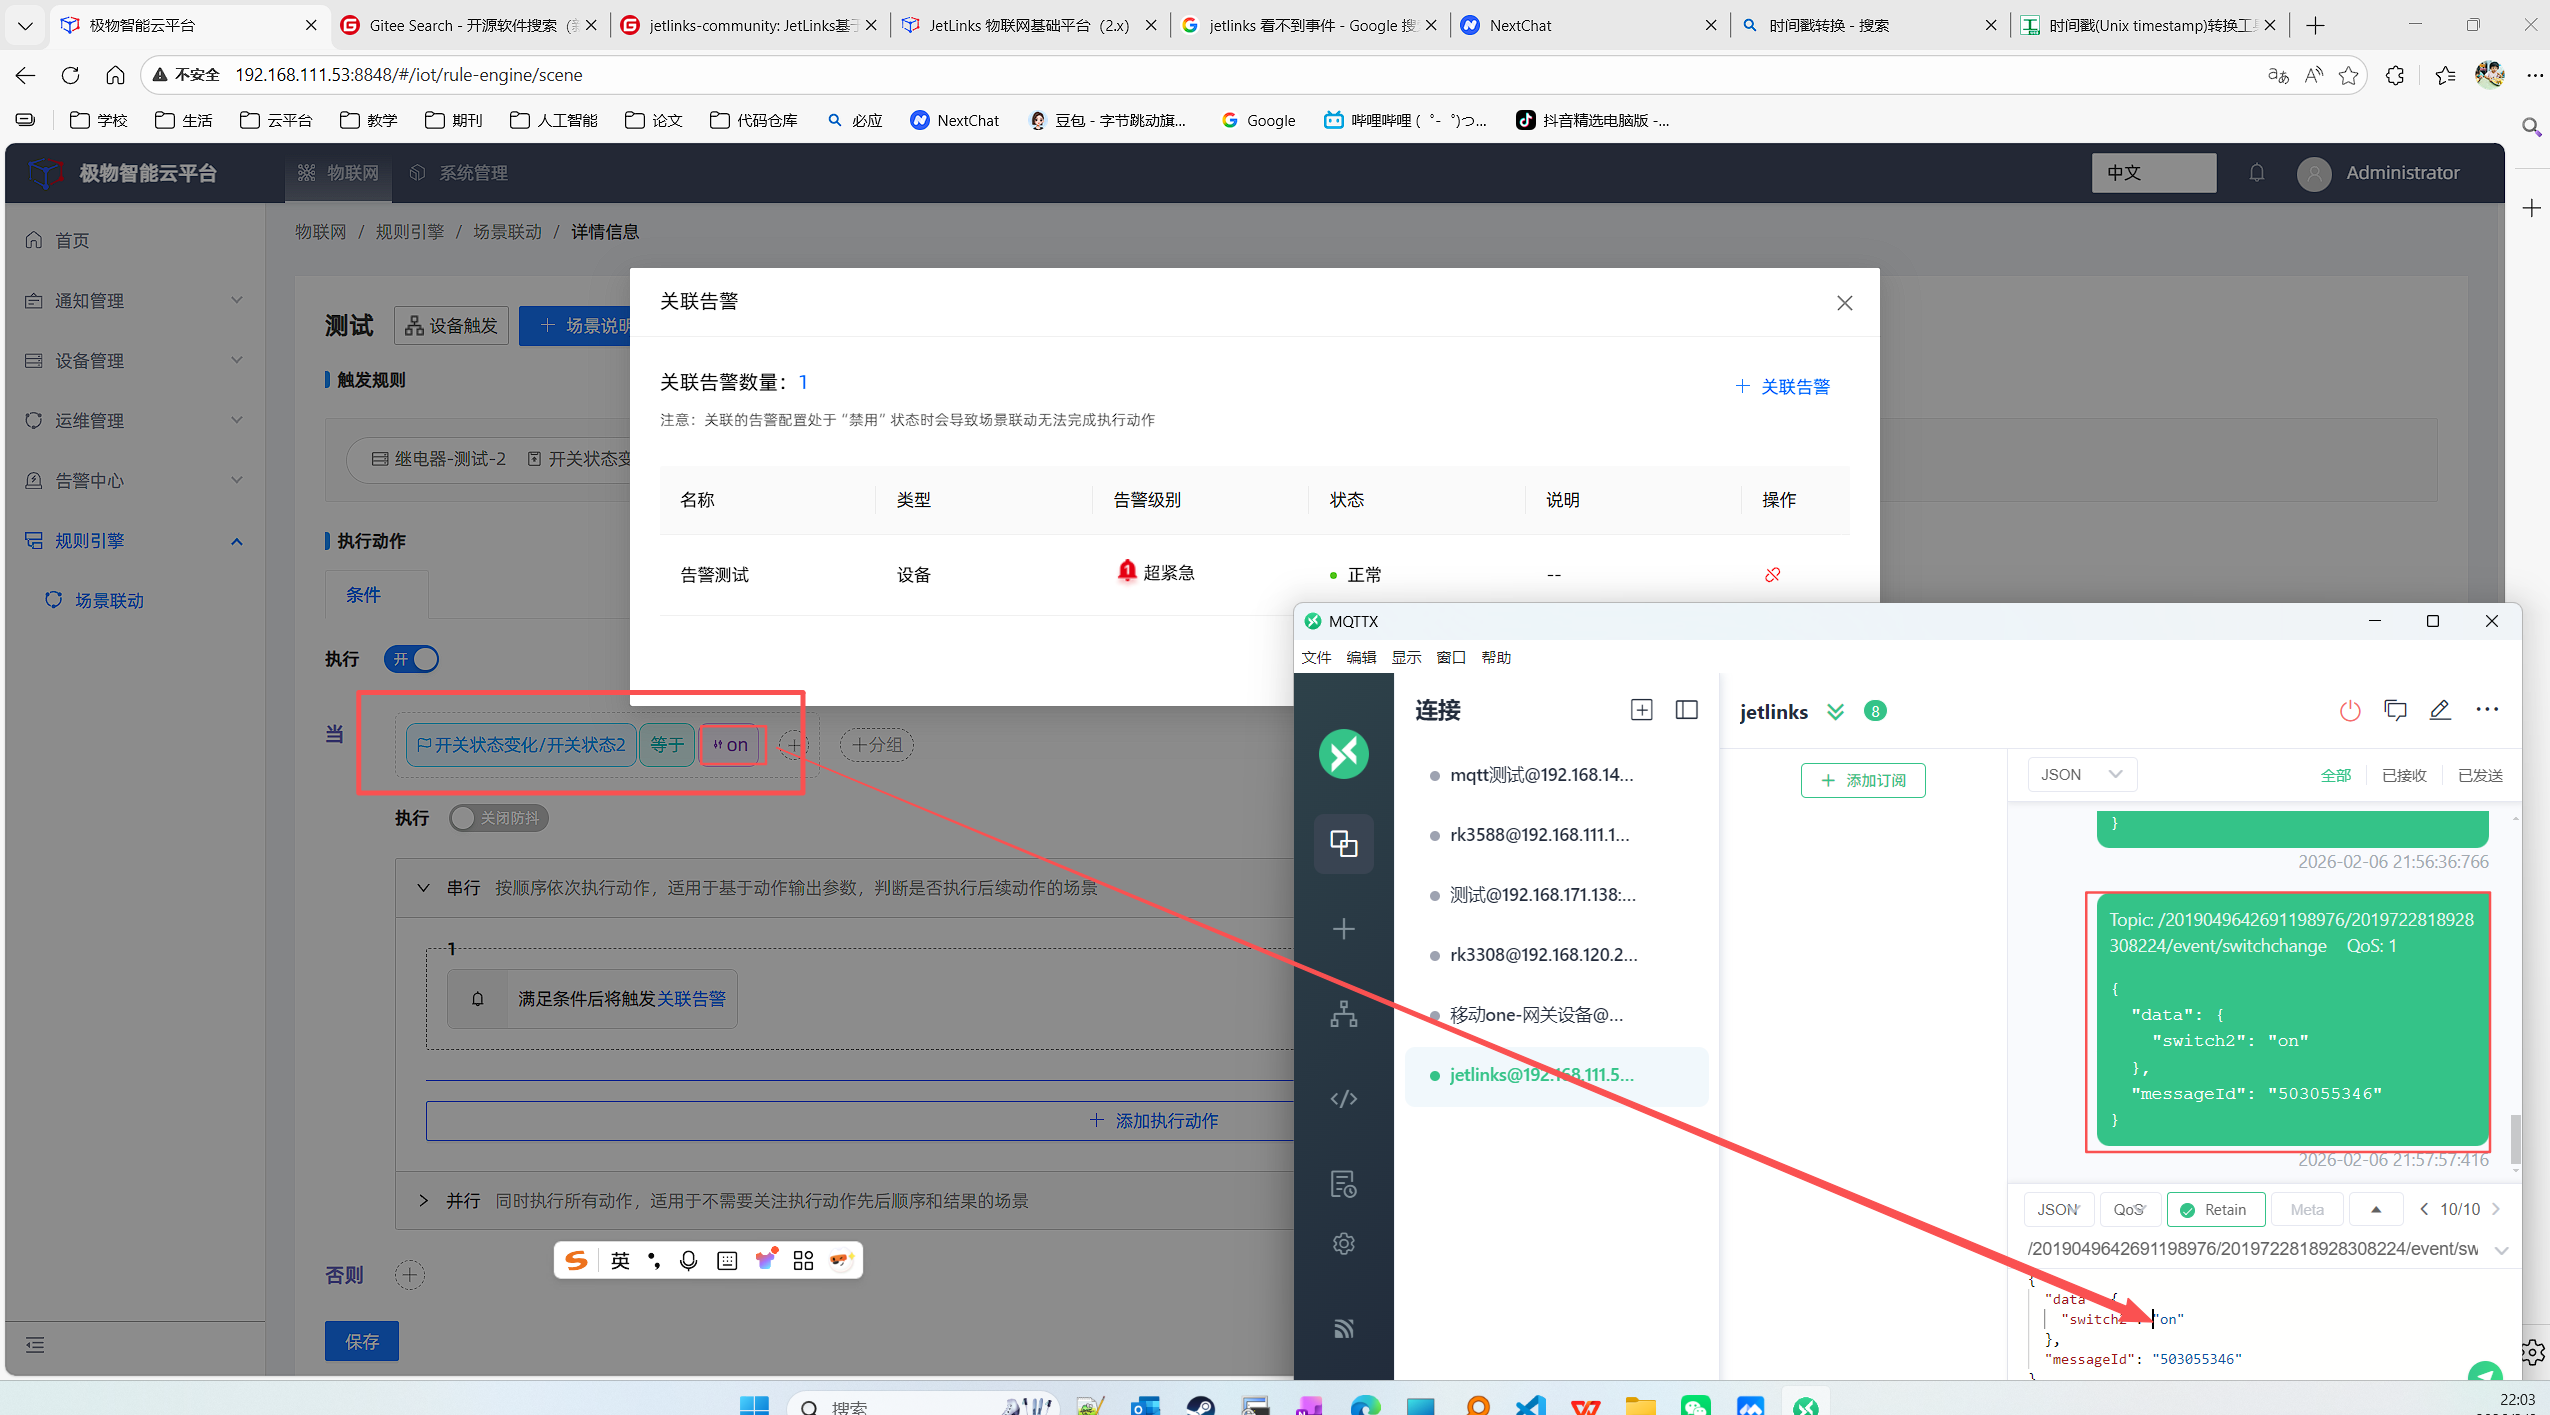
Task: Toggle the 执行 switch showing 开
Action: coord(411,659)
